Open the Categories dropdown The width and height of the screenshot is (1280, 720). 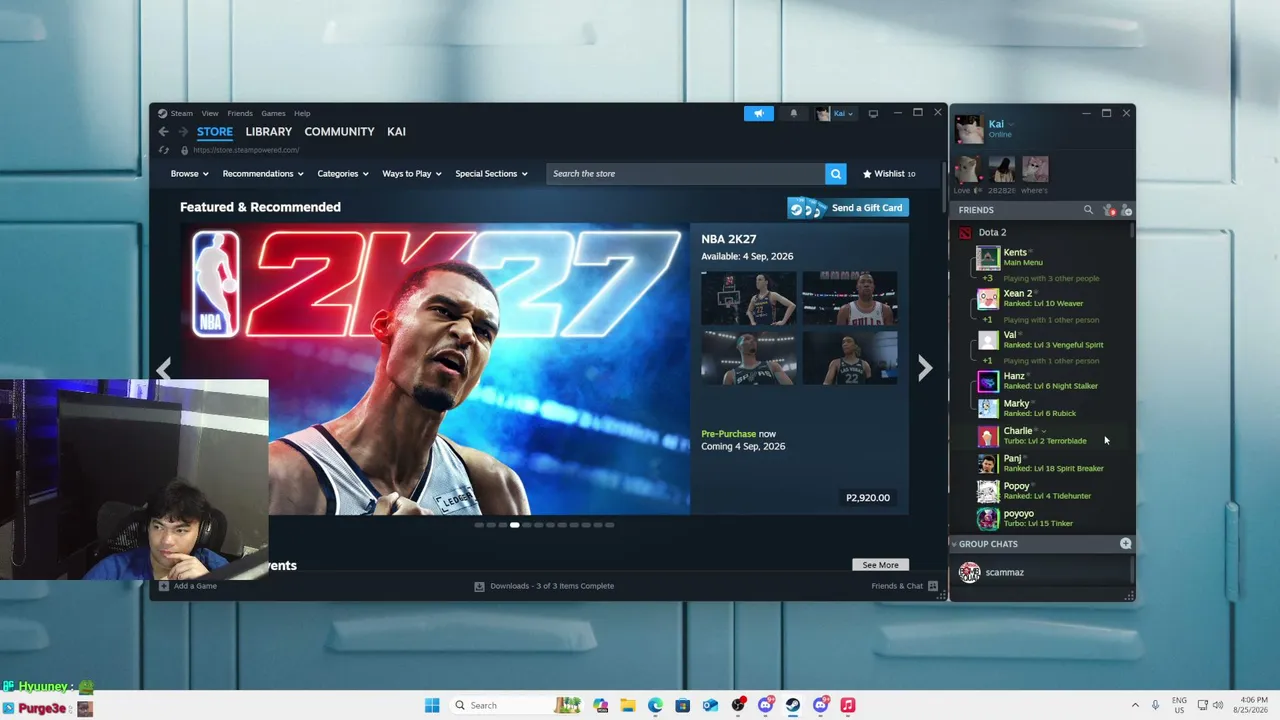343,174
